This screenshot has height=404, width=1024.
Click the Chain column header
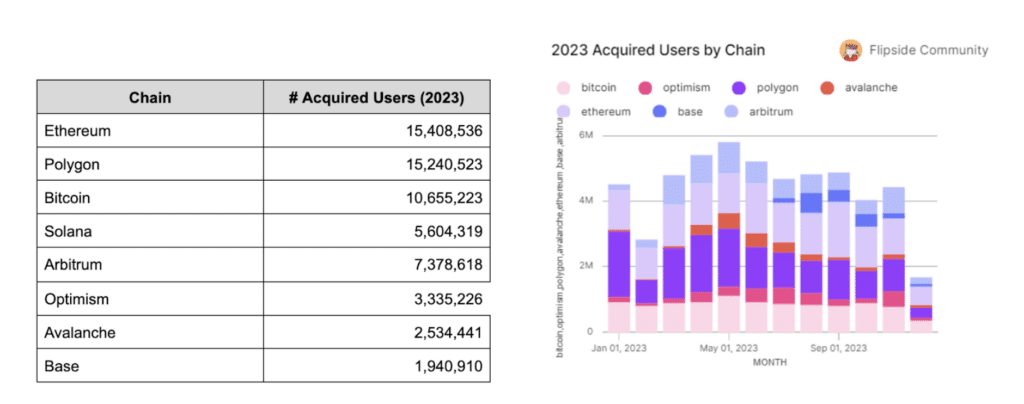(x=150, y=97)
